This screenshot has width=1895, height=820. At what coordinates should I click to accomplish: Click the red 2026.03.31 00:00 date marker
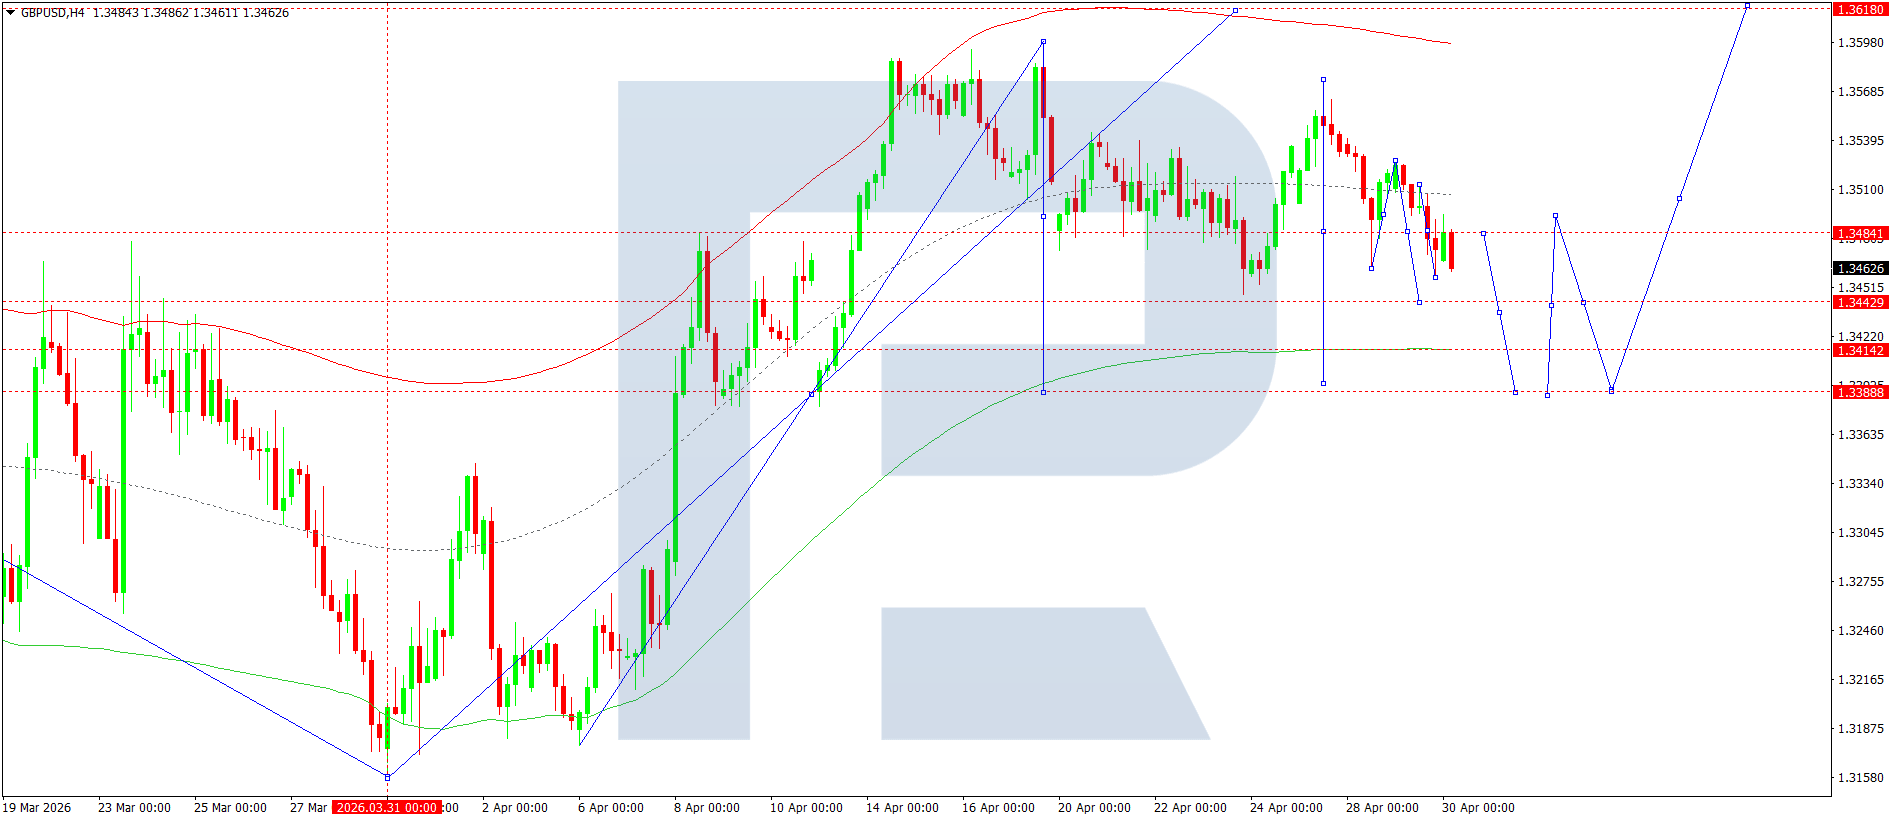point(387,808)
